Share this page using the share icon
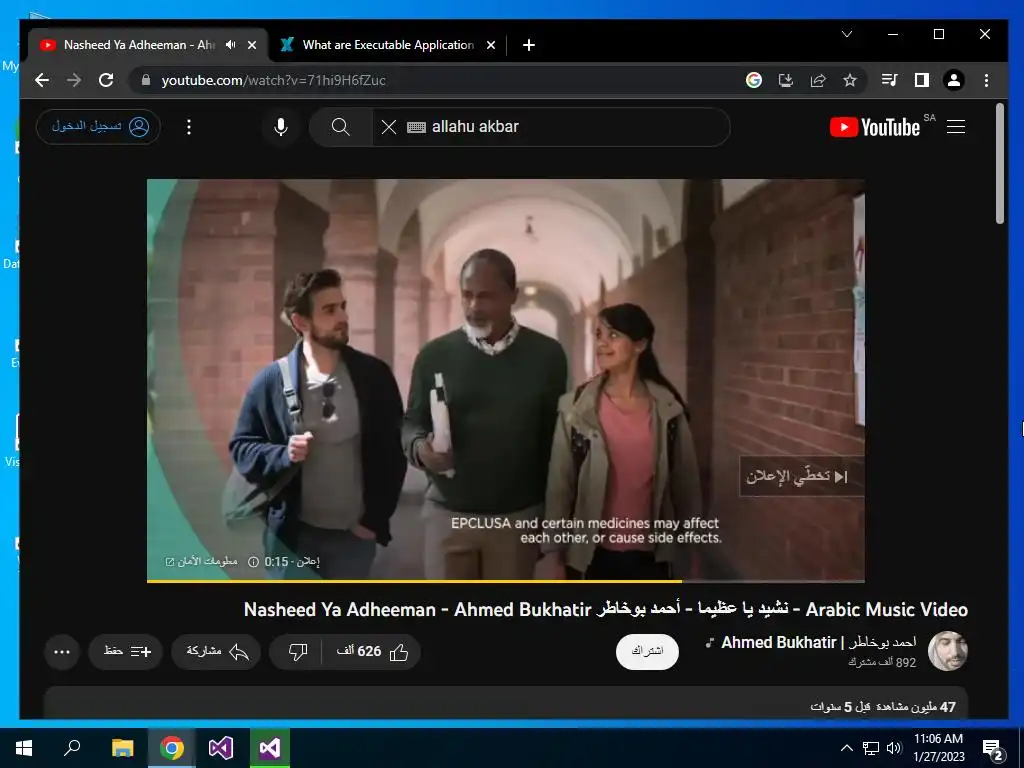 click(x=818, y=80)
